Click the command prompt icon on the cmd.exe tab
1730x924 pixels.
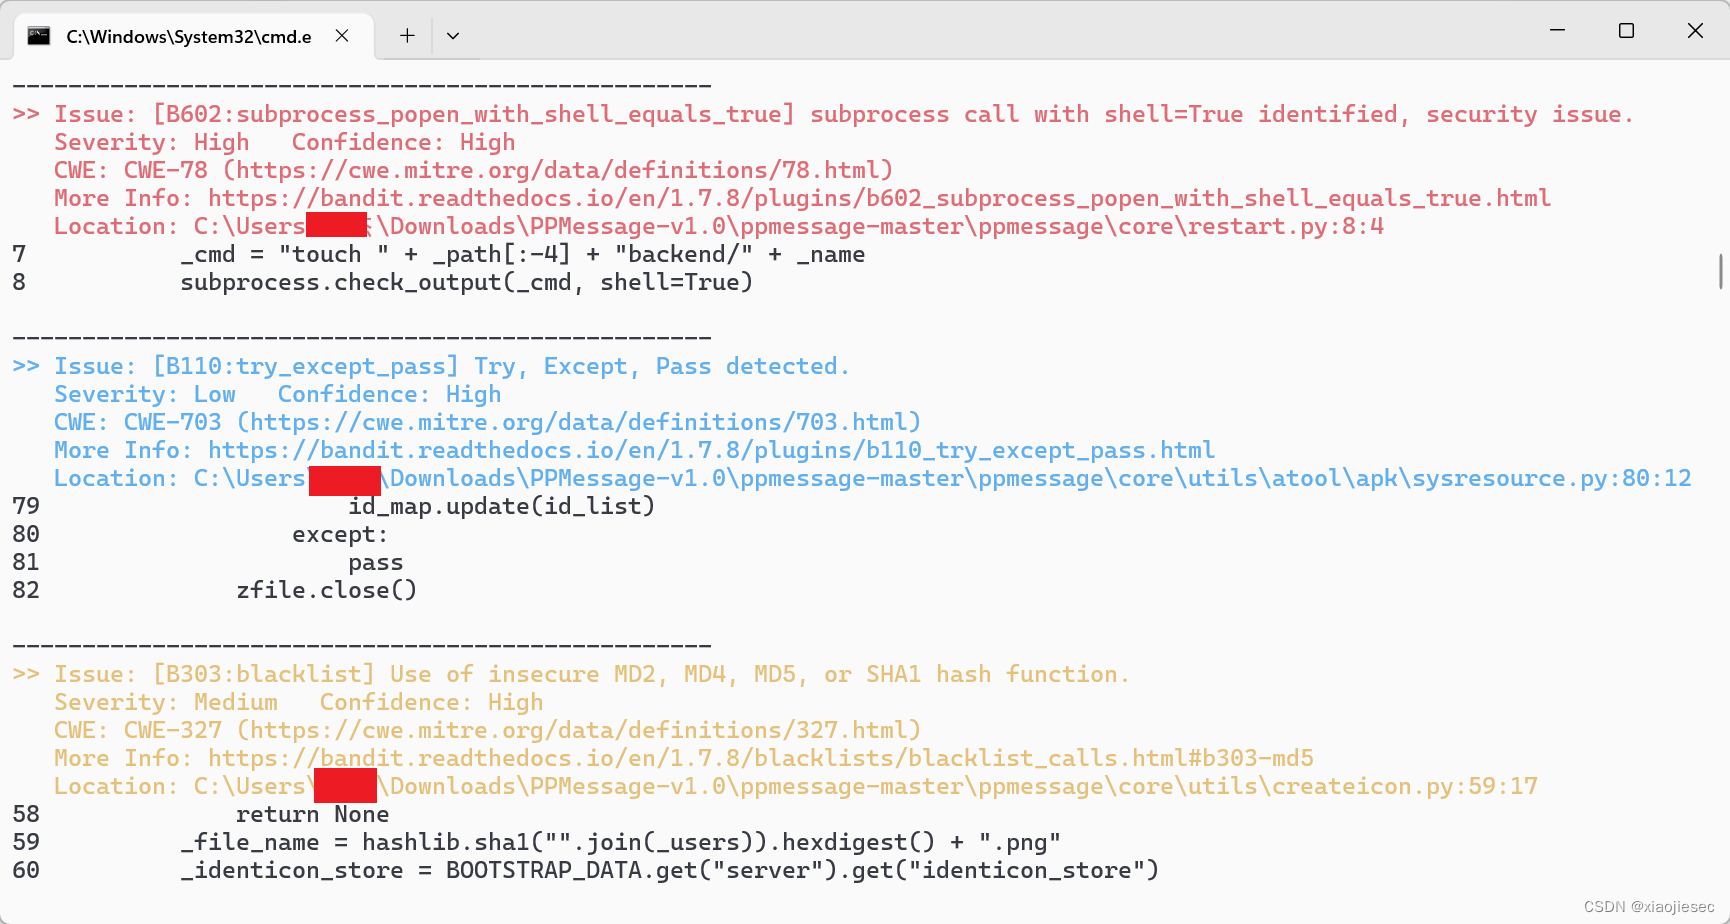pyautogui.click(x=39, y=36)
